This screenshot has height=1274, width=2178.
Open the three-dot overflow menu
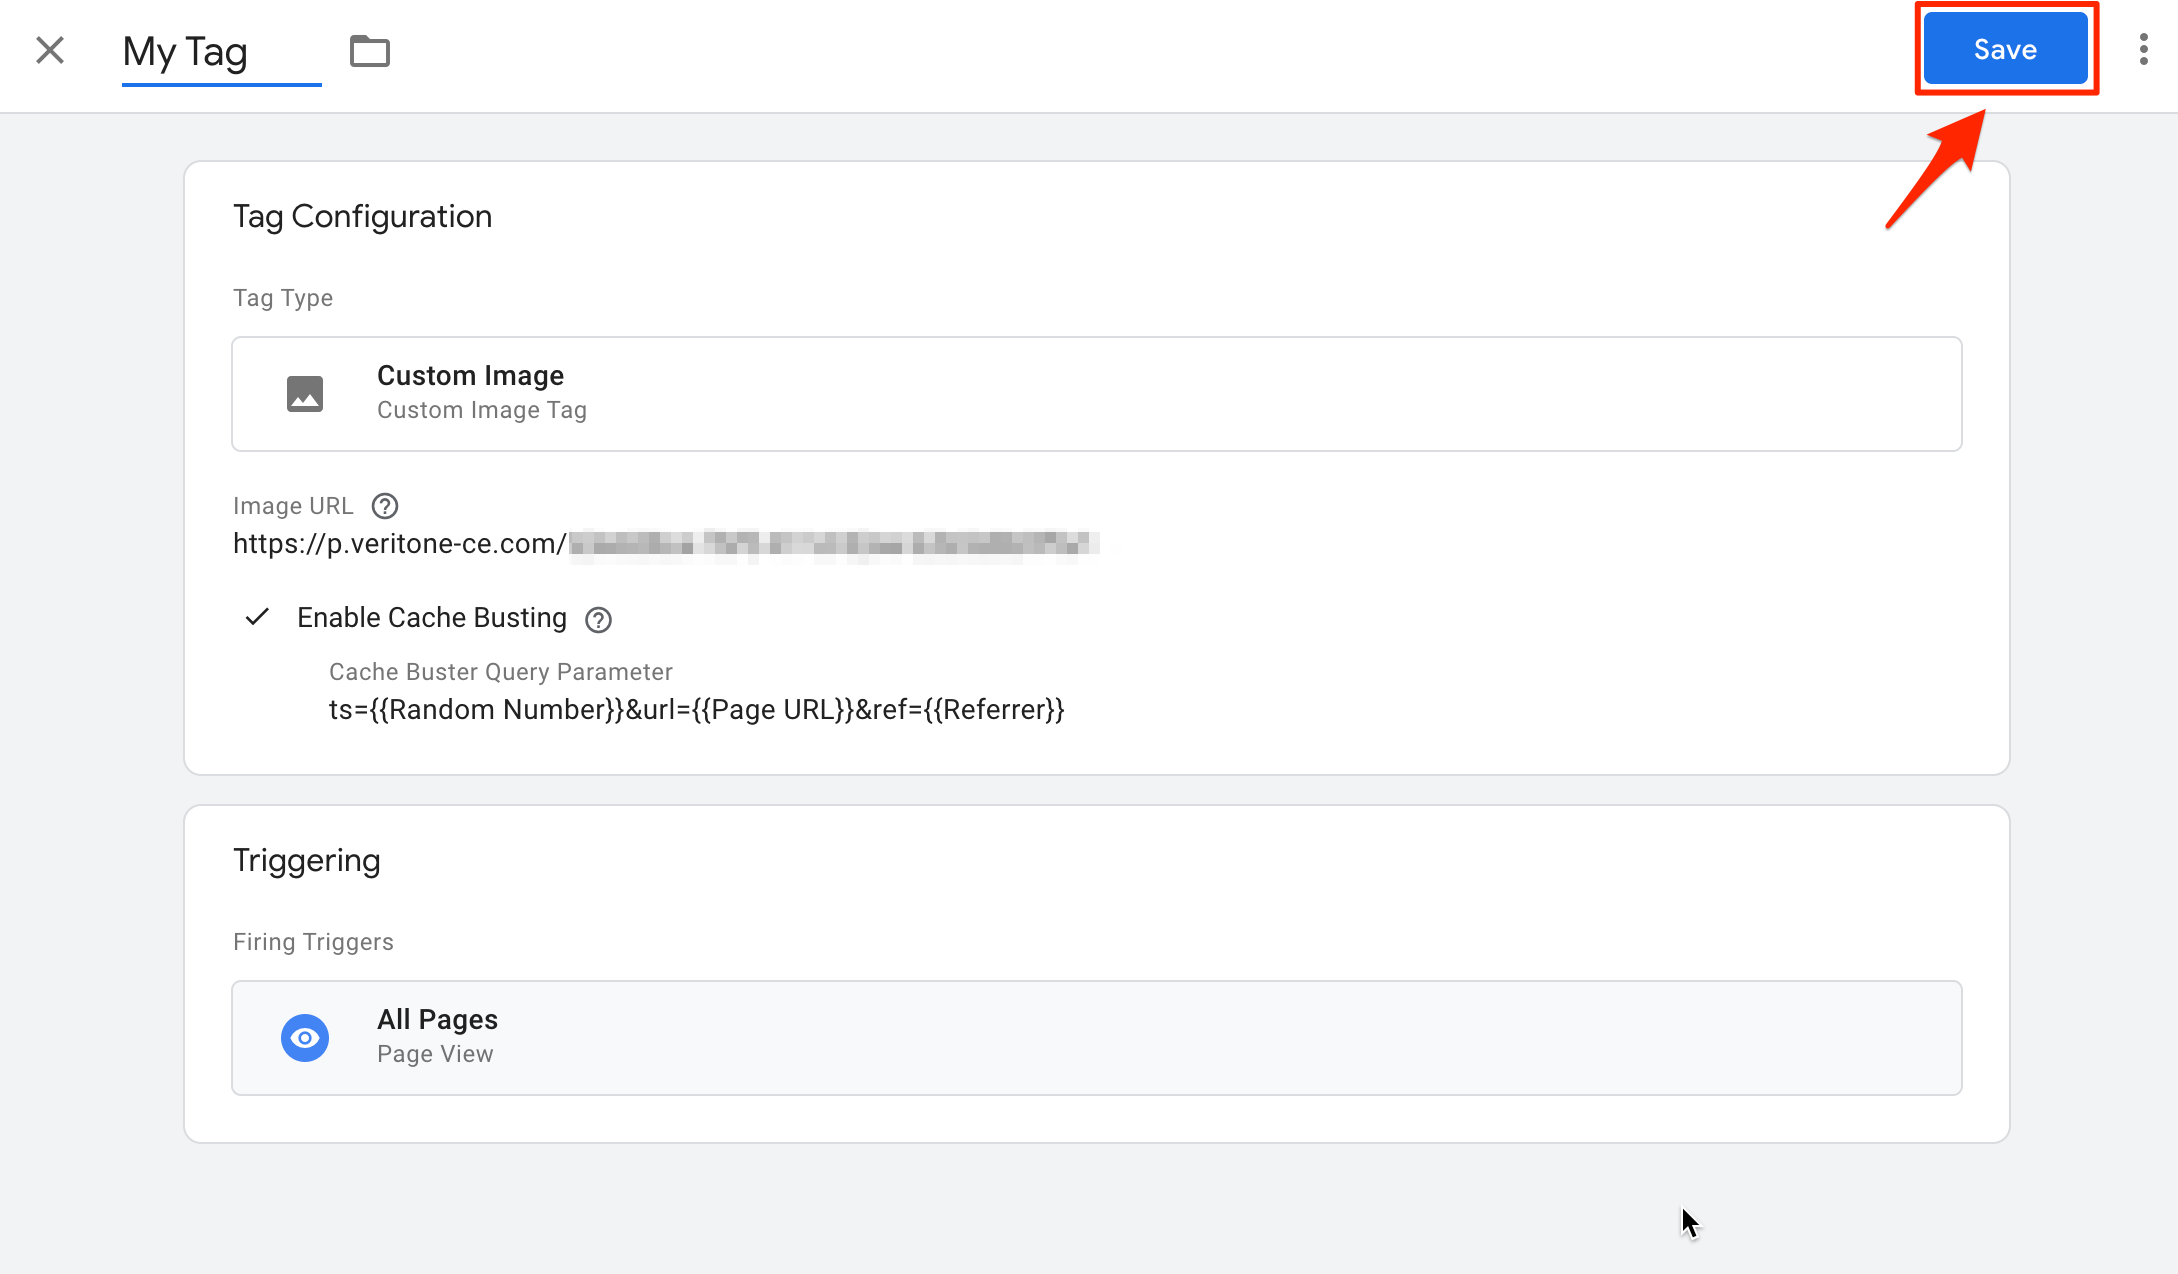coord(2144,48)
